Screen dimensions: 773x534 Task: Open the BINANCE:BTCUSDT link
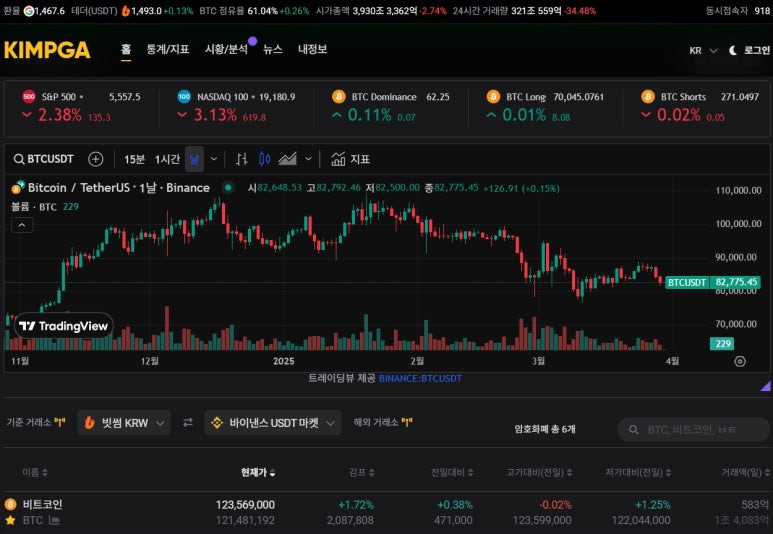point(420,379)
